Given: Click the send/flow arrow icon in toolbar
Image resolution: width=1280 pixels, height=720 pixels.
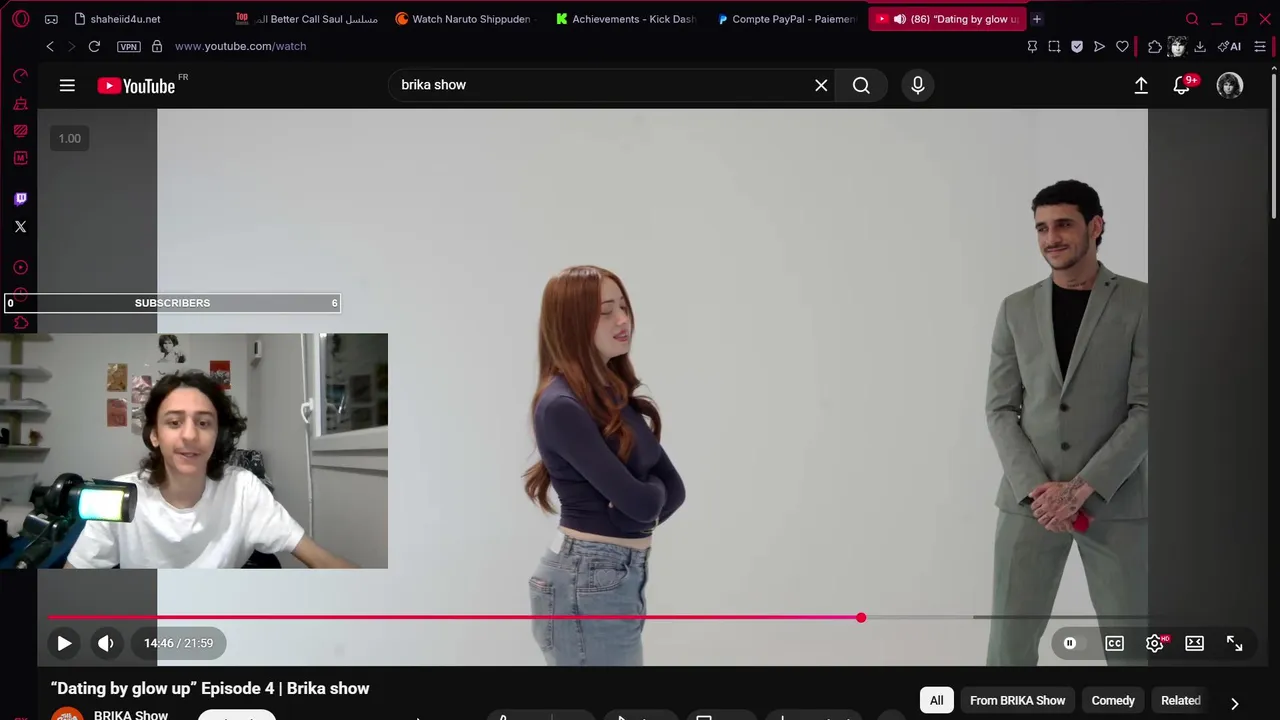Looking at the screenshot, I should pyautogui.click(x=1099, y=46).
